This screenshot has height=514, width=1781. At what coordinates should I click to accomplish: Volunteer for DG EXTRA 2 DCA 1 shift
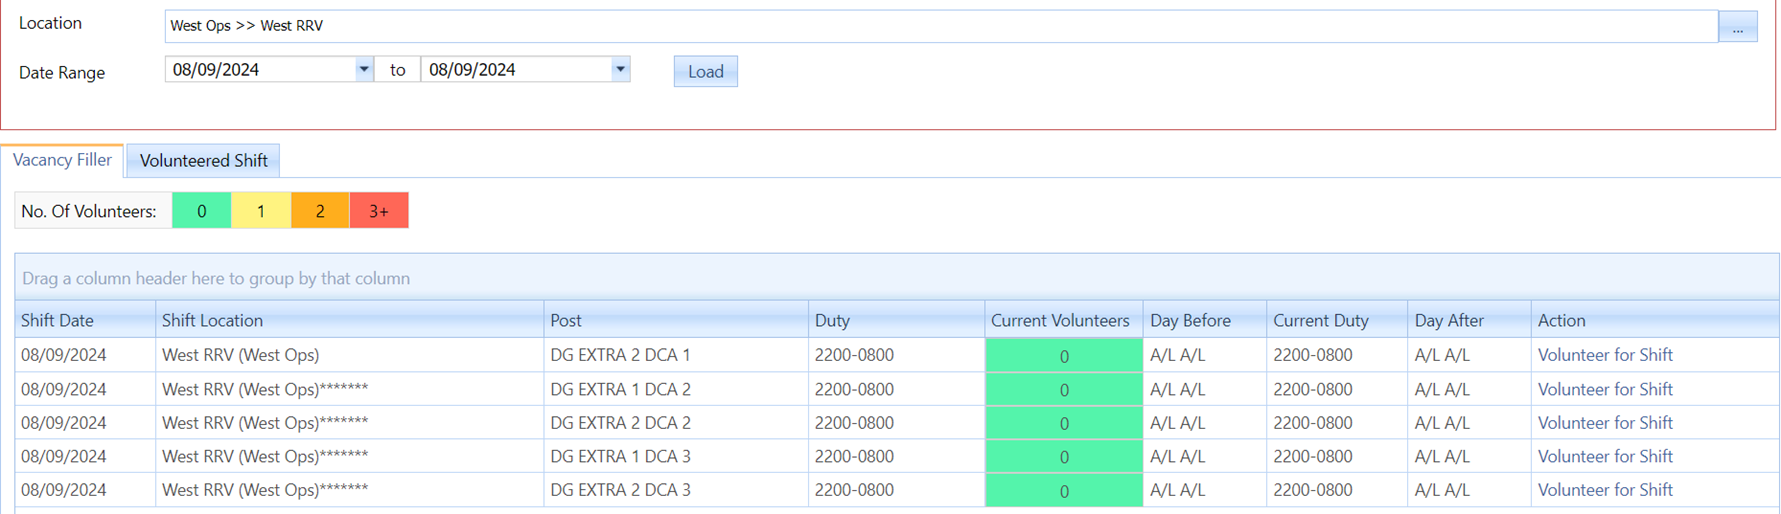(1604, 355)
